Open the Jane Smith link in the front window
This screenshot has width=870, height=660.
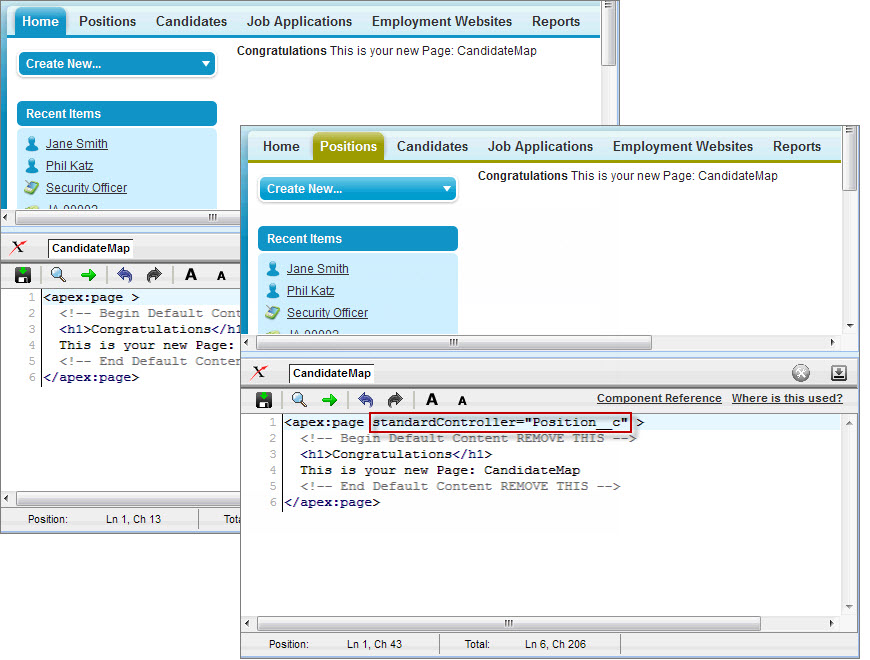pos(317,269)
